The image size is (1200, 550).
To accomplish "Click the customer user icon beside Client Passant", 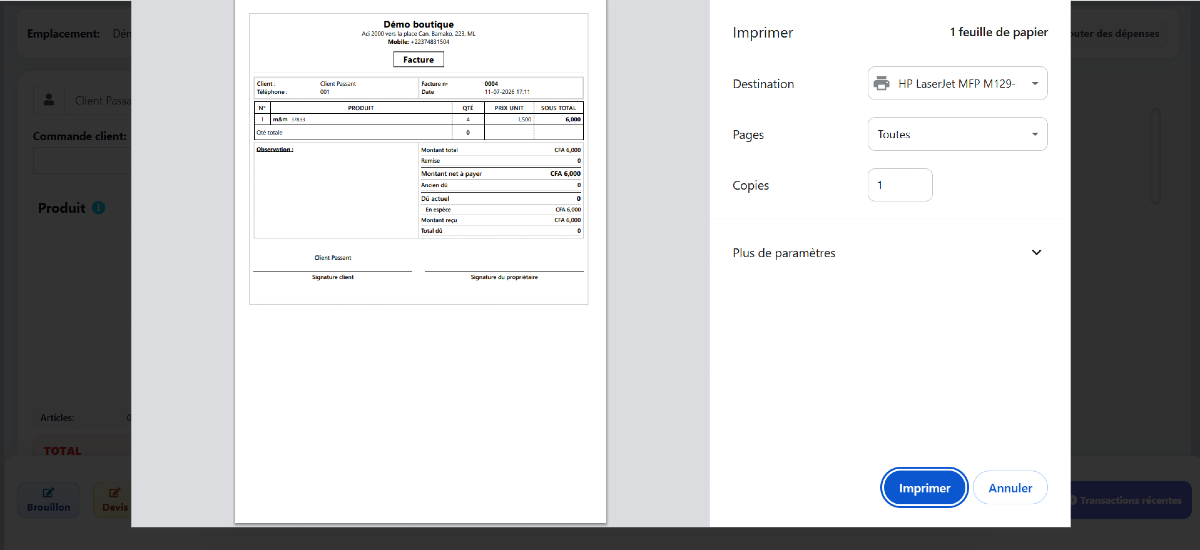I will (48, 100).
